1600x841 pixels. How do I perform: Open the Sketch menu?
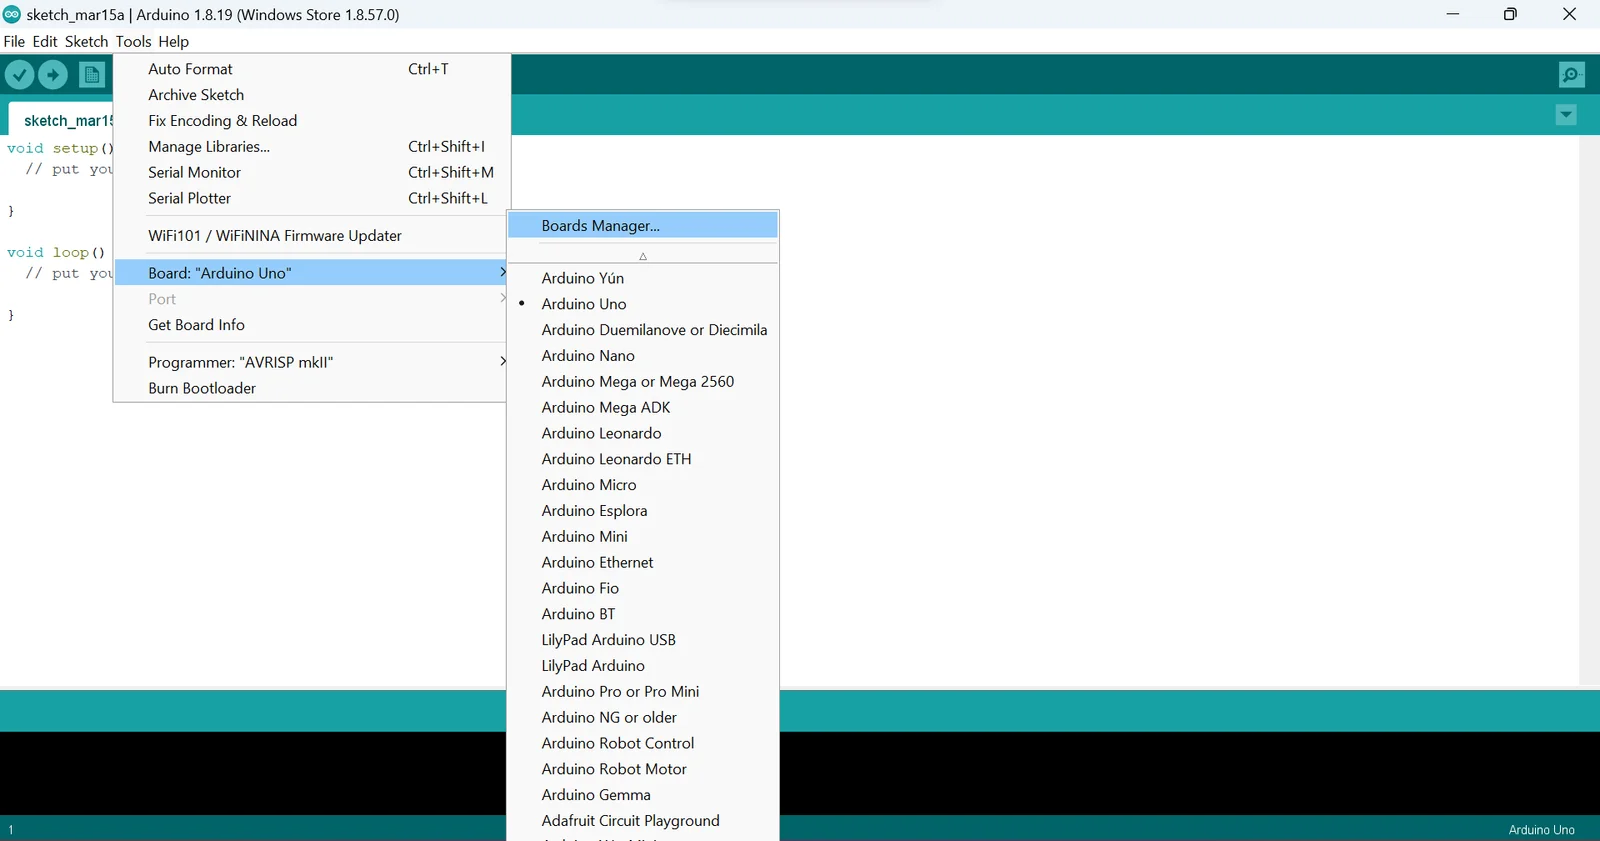click(86, 41)
